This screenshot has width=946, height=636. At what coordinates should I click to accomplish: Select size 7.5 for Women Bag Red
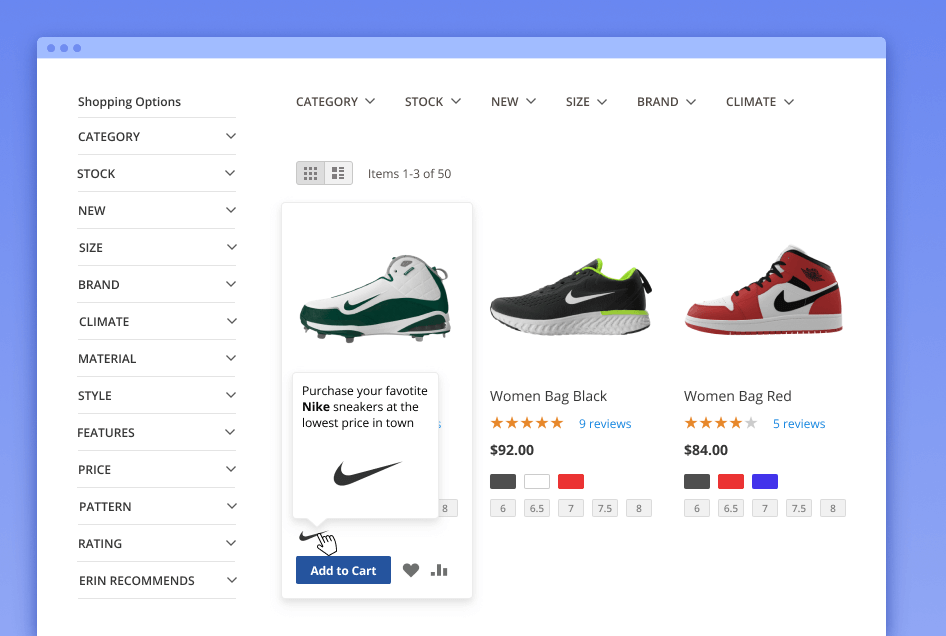tap(798, 508)
